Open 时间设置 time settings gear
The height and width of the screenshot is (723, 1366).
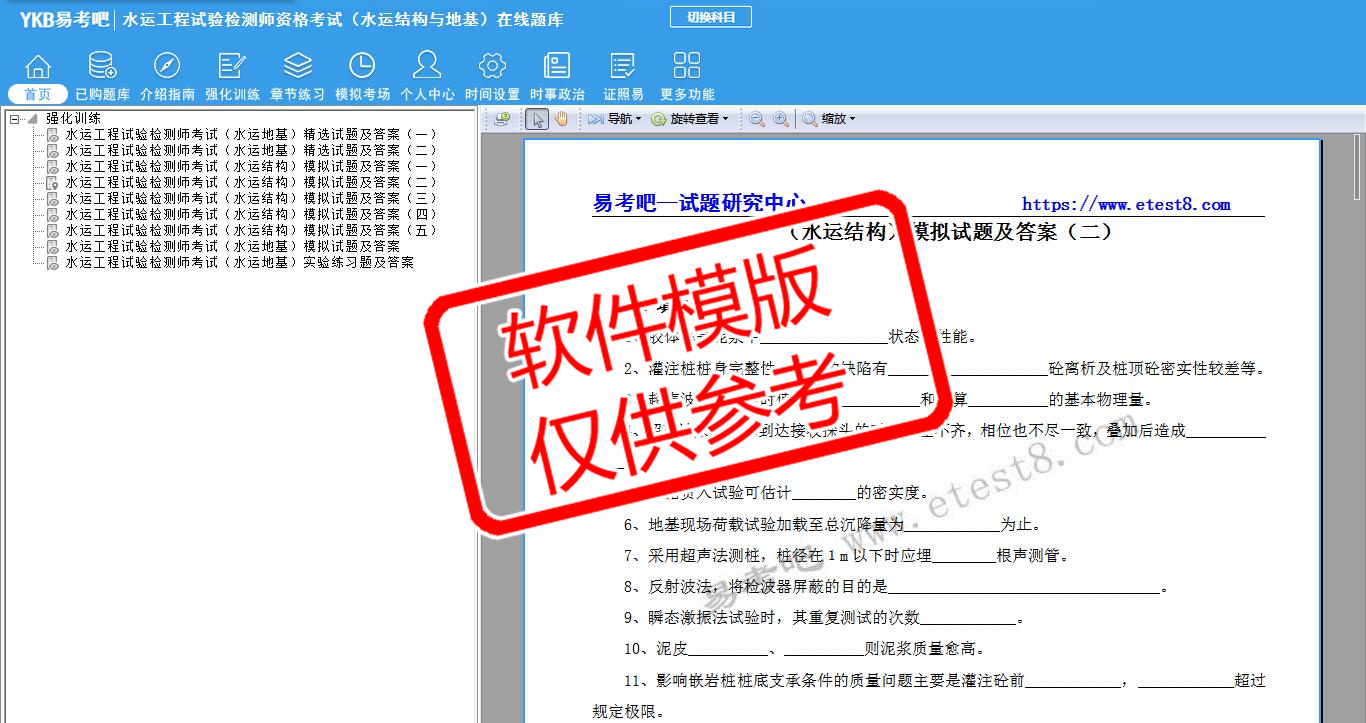[x=492, y=77]
